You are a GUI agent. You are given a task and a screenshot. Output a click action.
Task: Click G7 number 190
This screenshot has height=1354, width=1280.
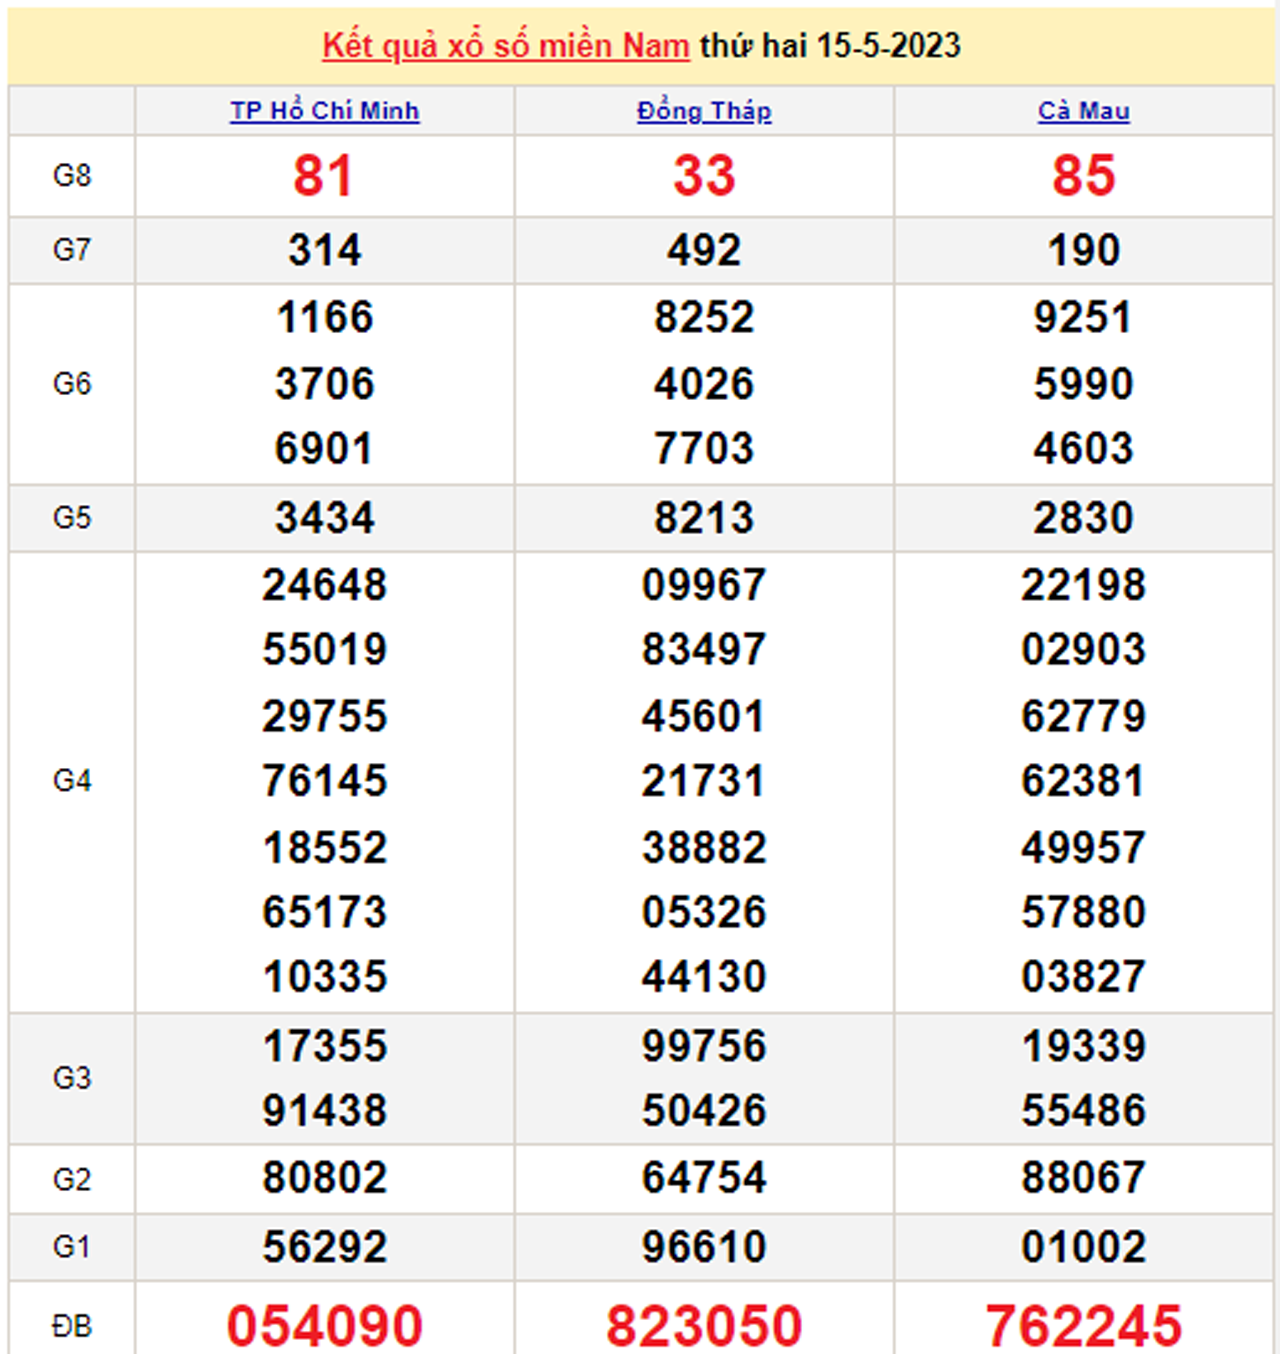[1083, 250]
